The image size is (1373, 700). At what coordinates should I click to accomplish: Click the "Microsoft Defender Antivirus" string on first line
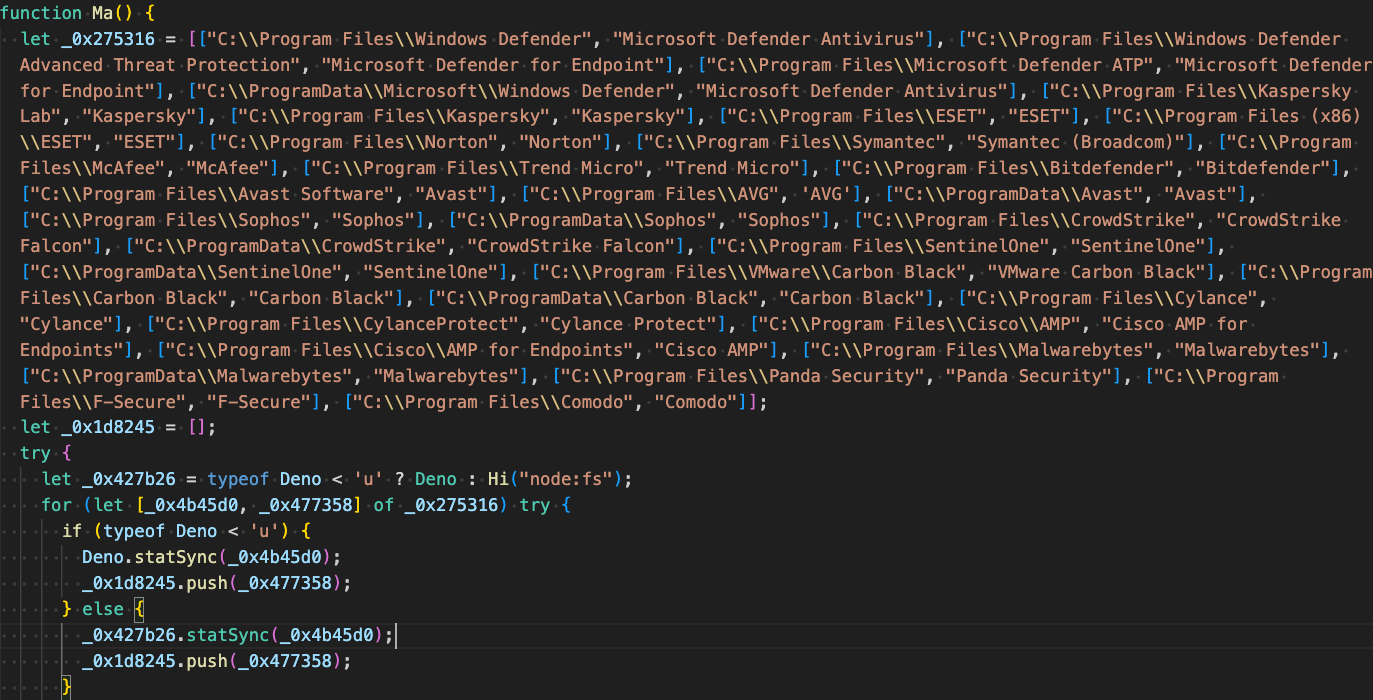pos(767,39)
